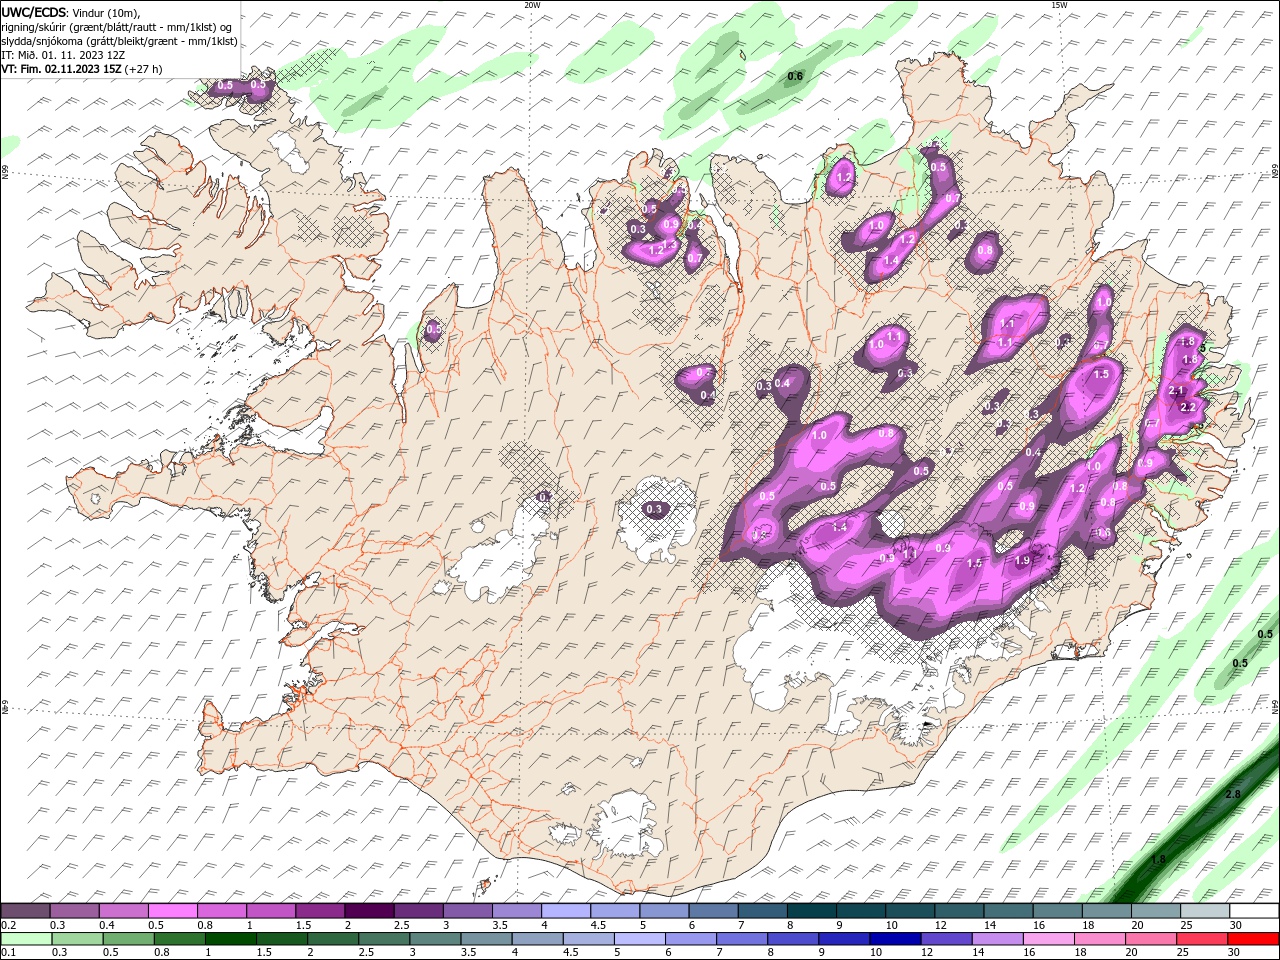Image resolution: width=1280 pixels, height=960 pixels.
Task: Pick upper legend swatch between 2 and 2.5
Action: coord(368,911)
